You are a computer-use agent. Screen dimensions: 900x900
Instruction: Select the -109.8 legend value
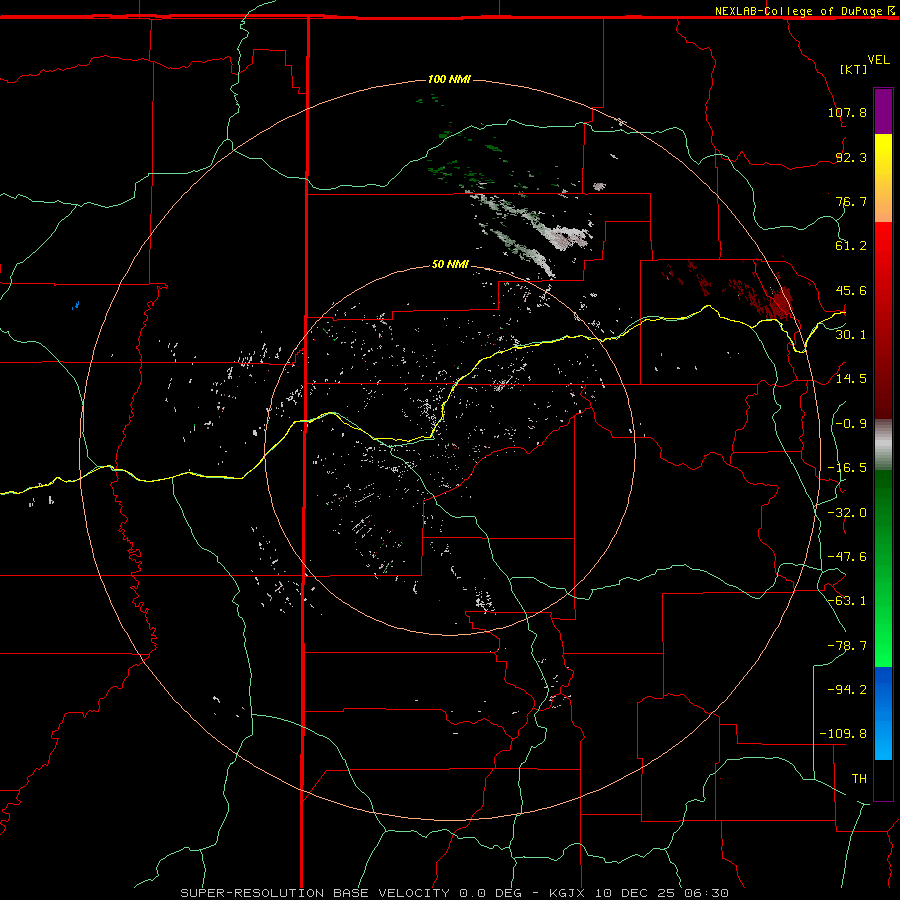843,734
